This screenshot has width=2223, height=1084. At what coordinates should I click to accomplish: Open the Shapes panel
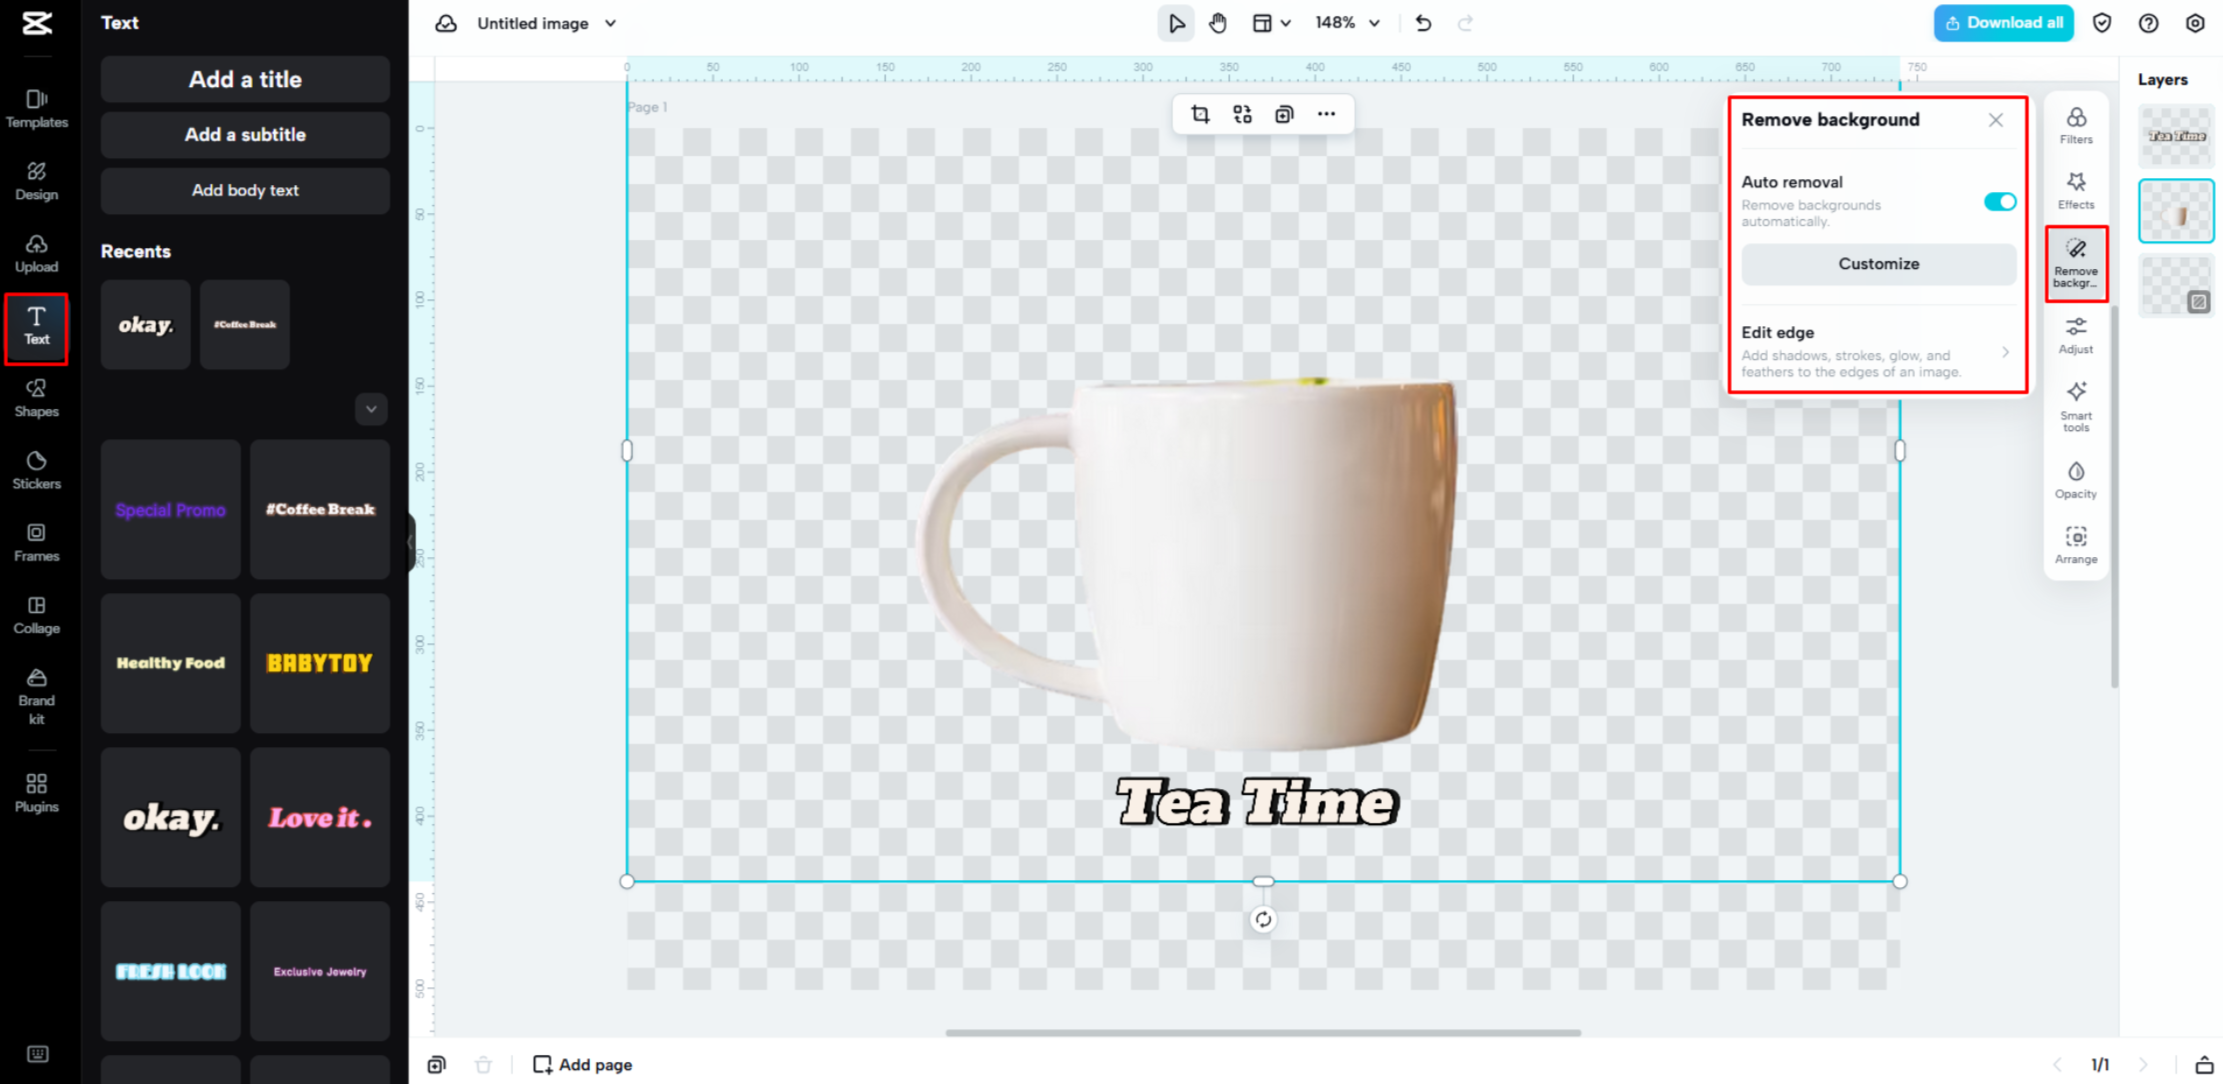click(36, 397)
